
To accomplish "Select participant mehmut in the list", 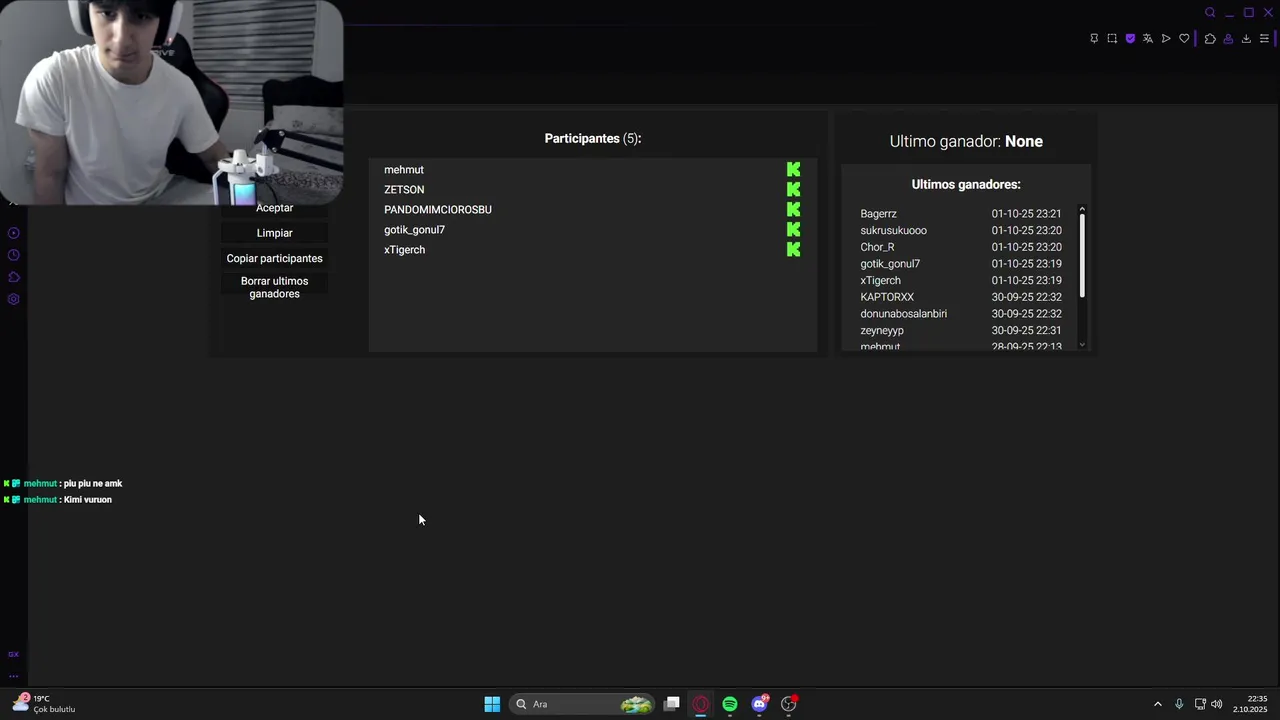I will [x=404, y=170].
